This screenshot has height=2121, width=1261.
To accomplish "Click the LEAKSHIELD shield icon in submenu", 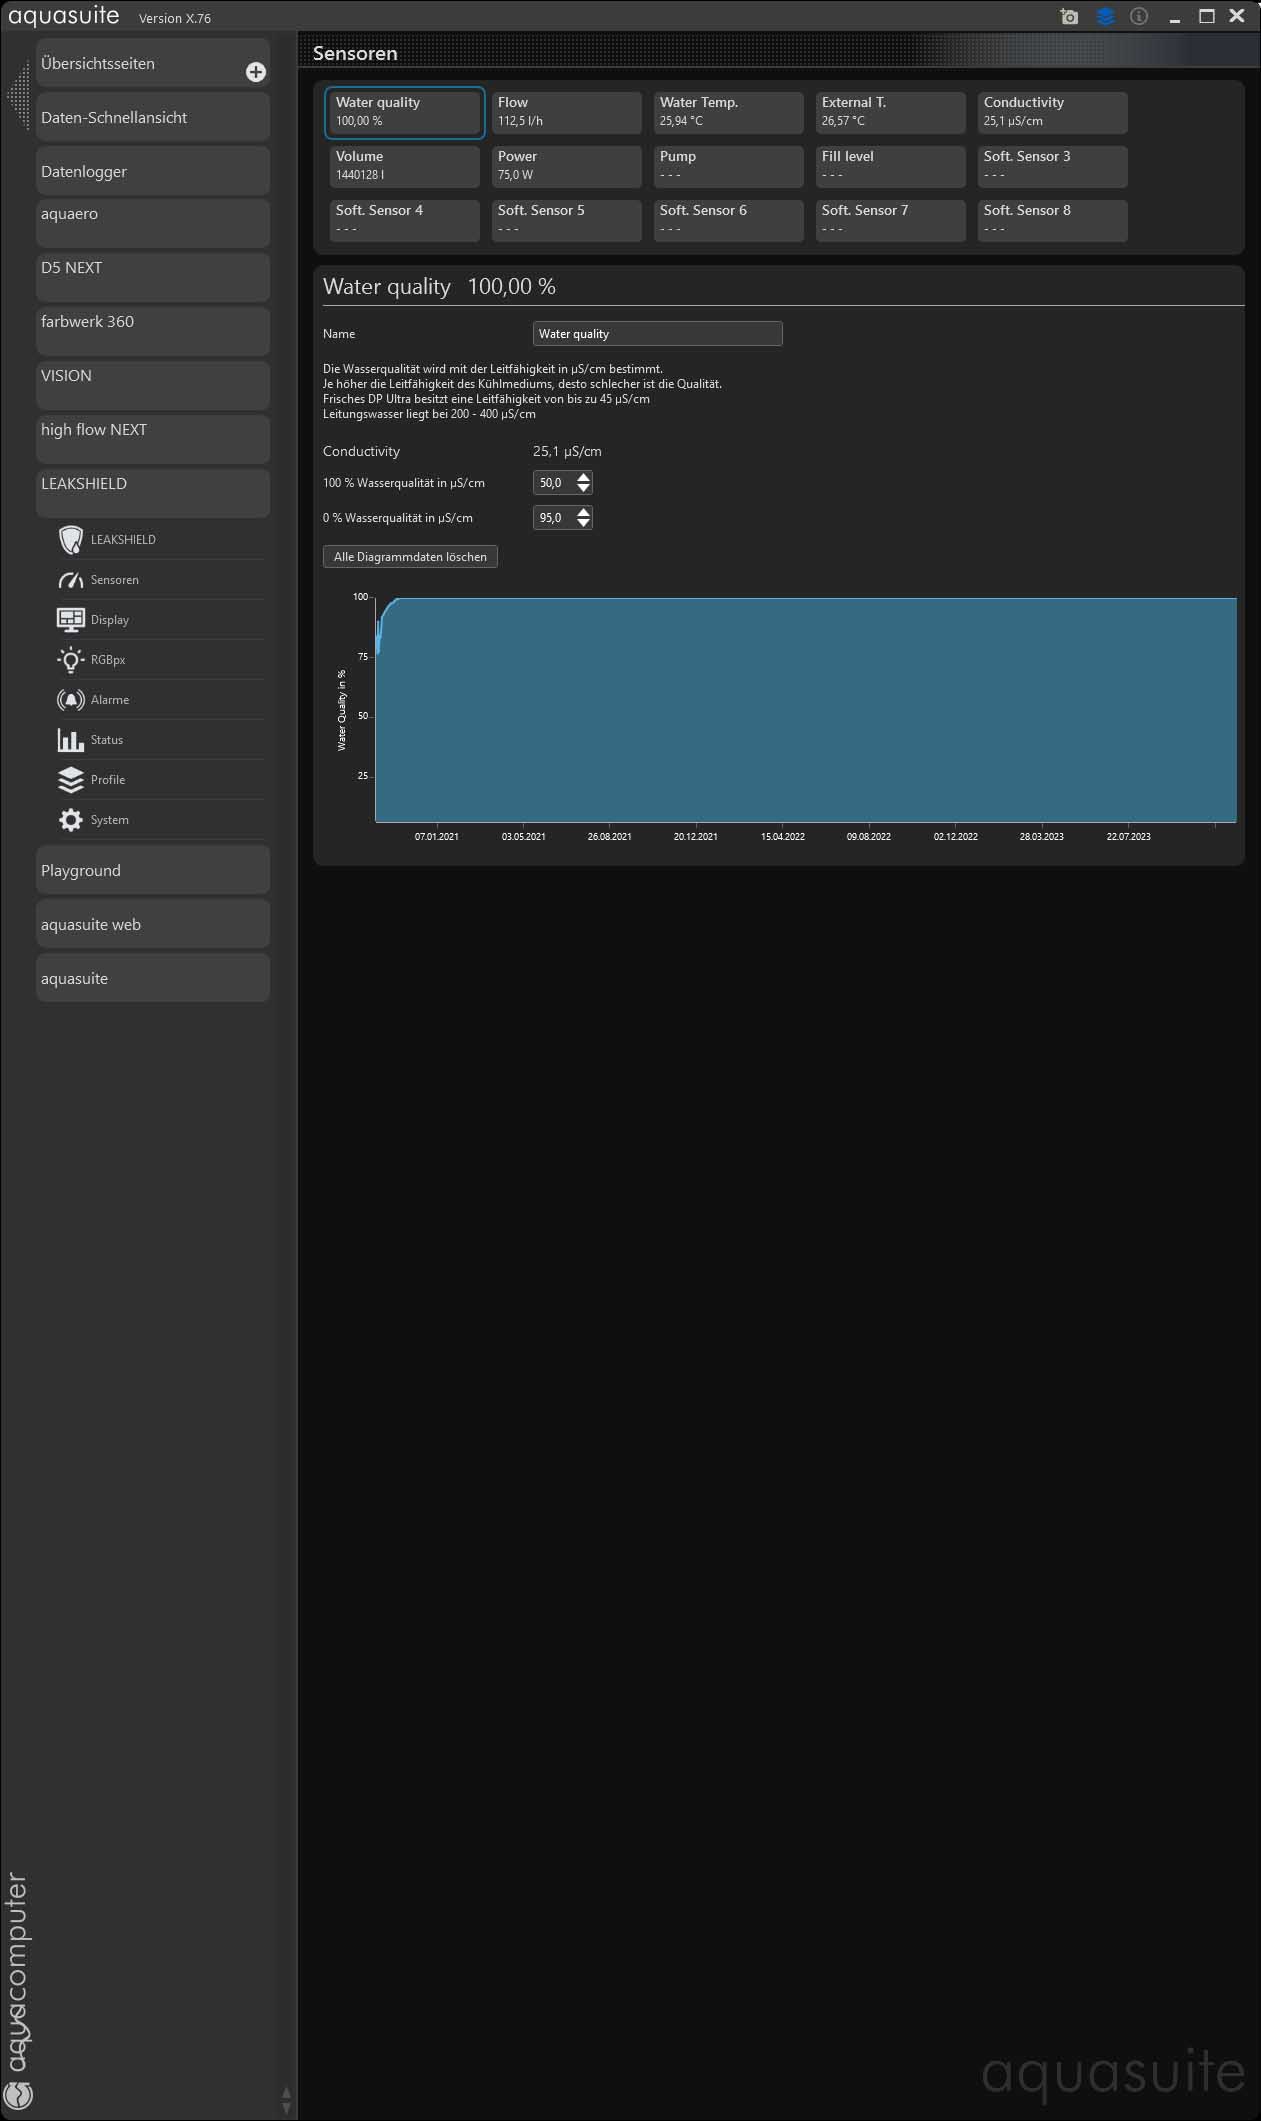I will [x=71, y=540].
